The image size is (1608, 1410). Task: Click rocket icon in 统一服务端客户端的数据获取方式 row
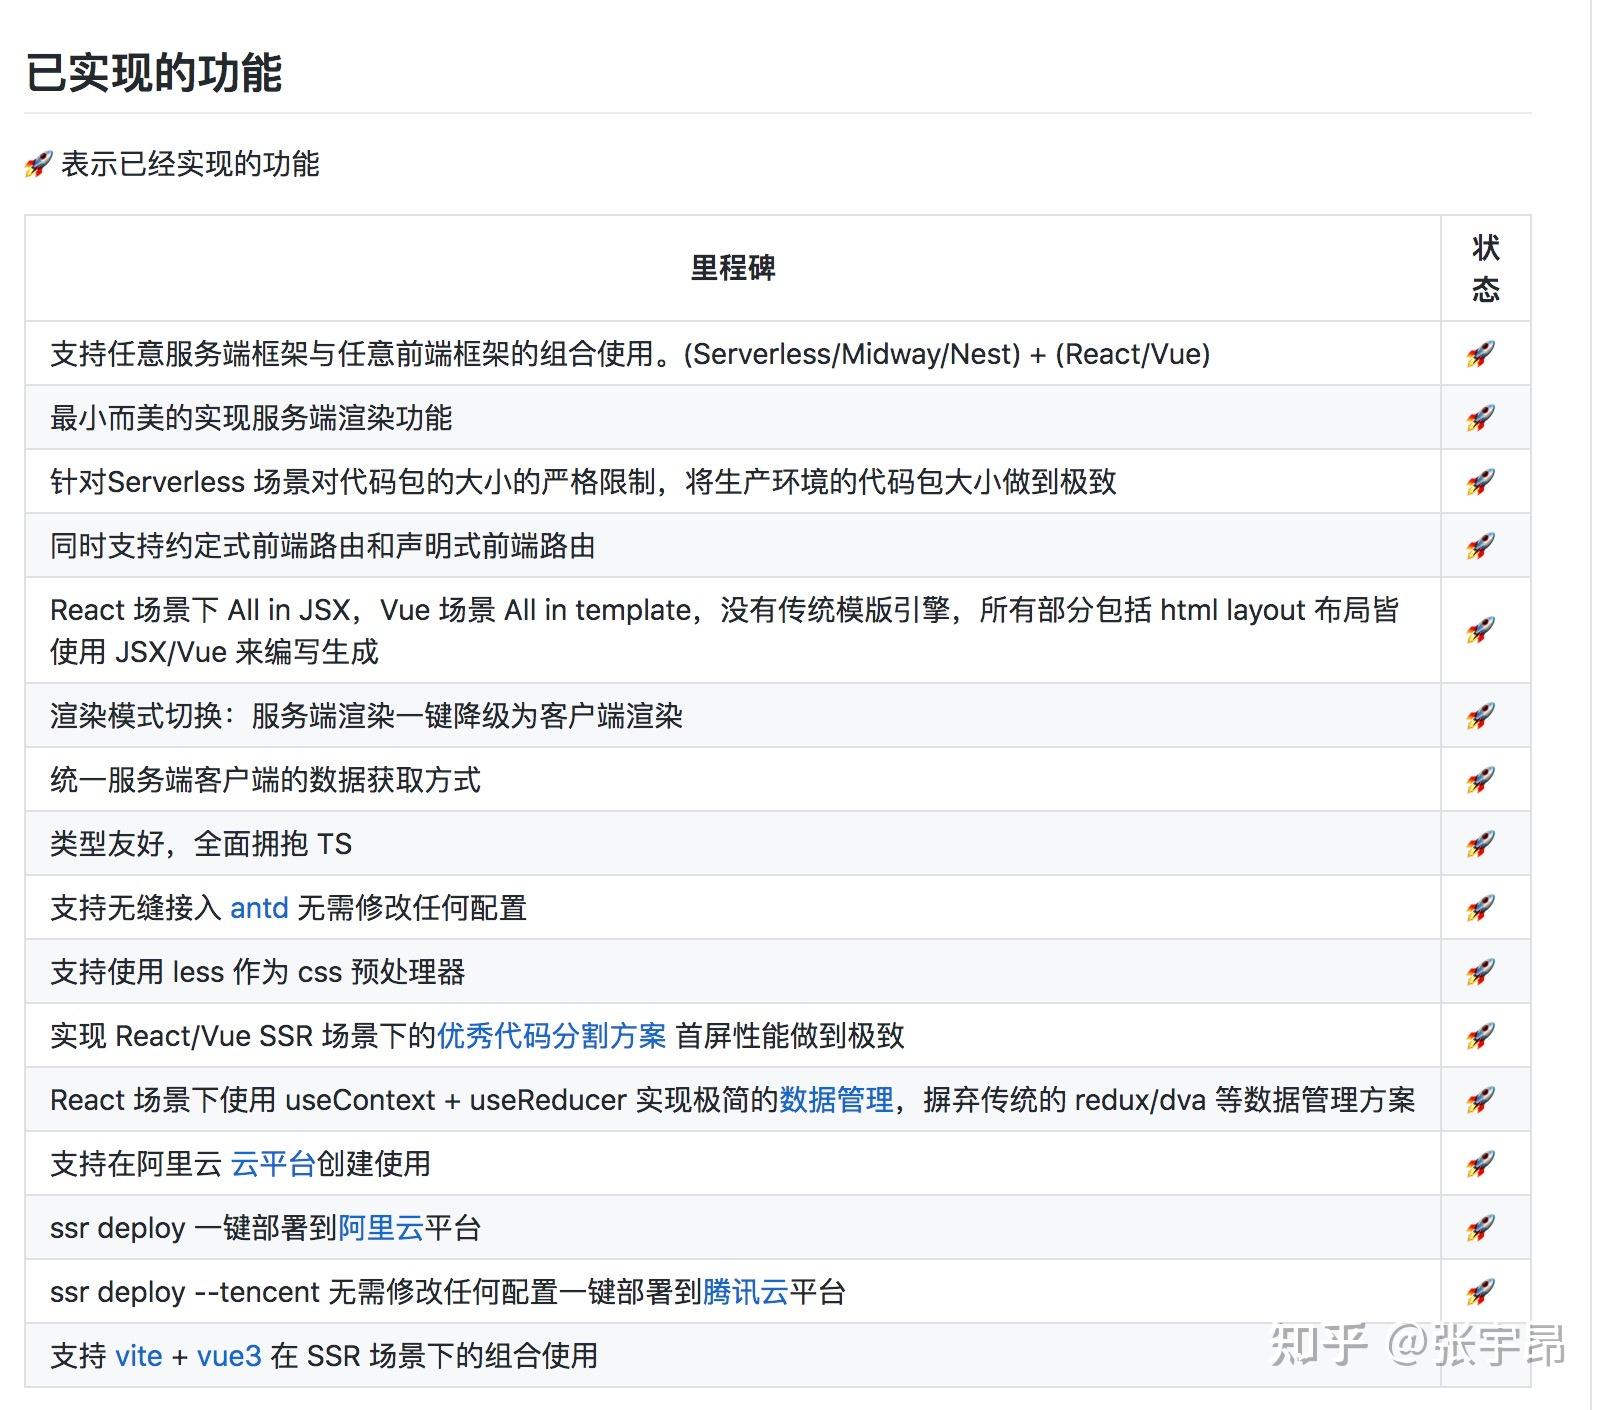(1481, 780)
